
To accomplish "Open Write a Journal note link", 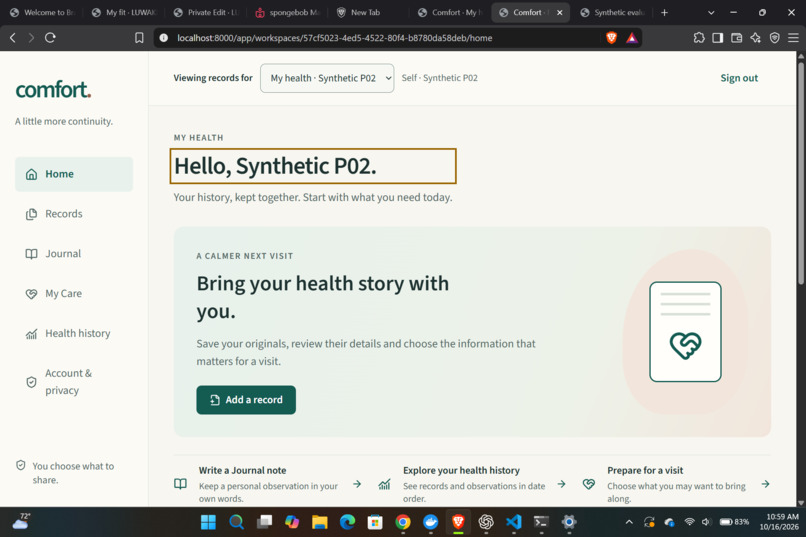I will click(268, 484).
